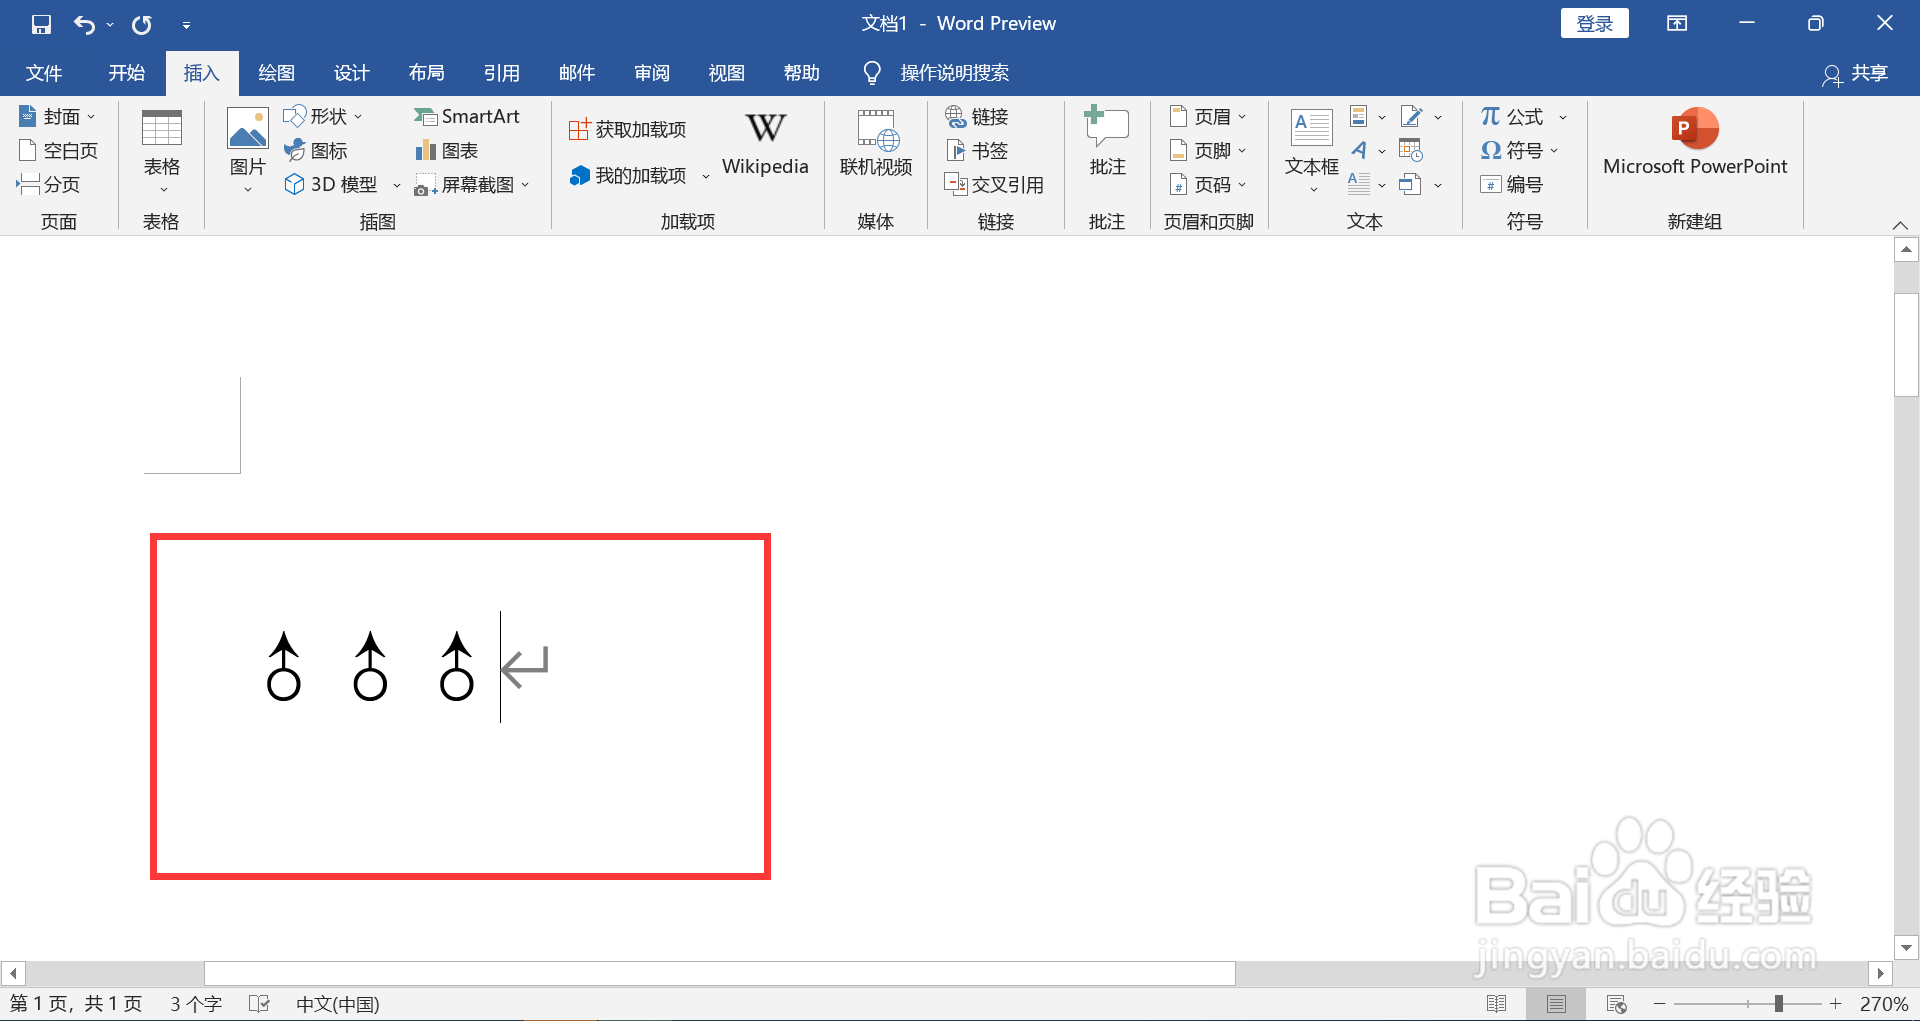Insert a cross-reference via 交叉引用
1920x1021 pixels.
pyautogui.click(x=994, y=184)
